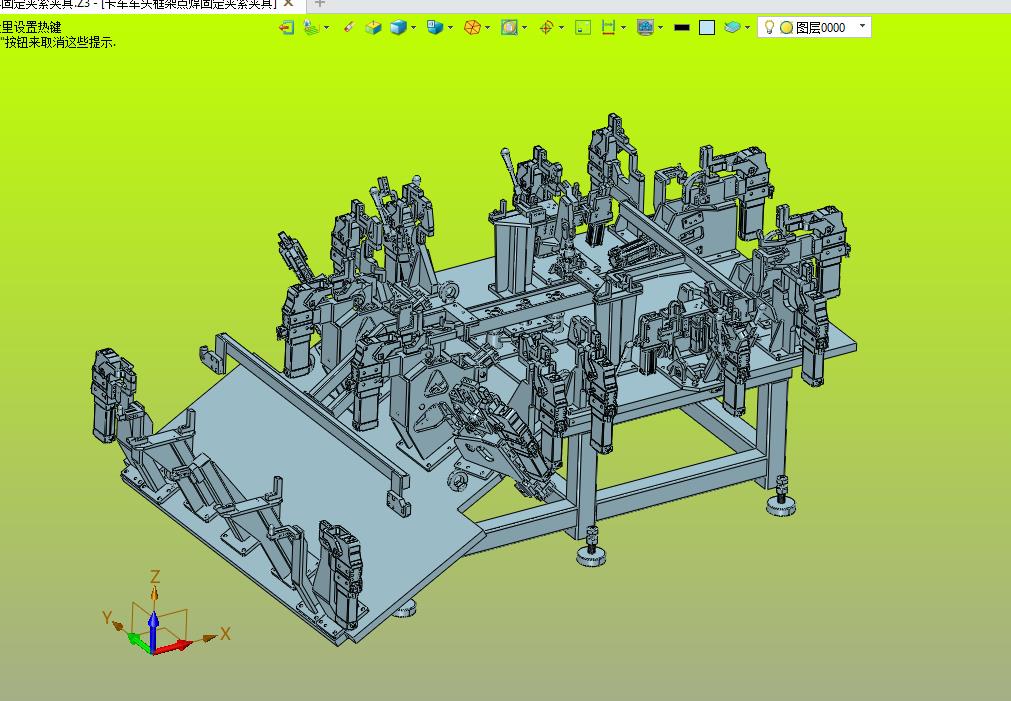The width and height of the screenshot is (1011, 701).
Task: Click the orange wireframe sphere icon
Action: [x=472, y=28]
